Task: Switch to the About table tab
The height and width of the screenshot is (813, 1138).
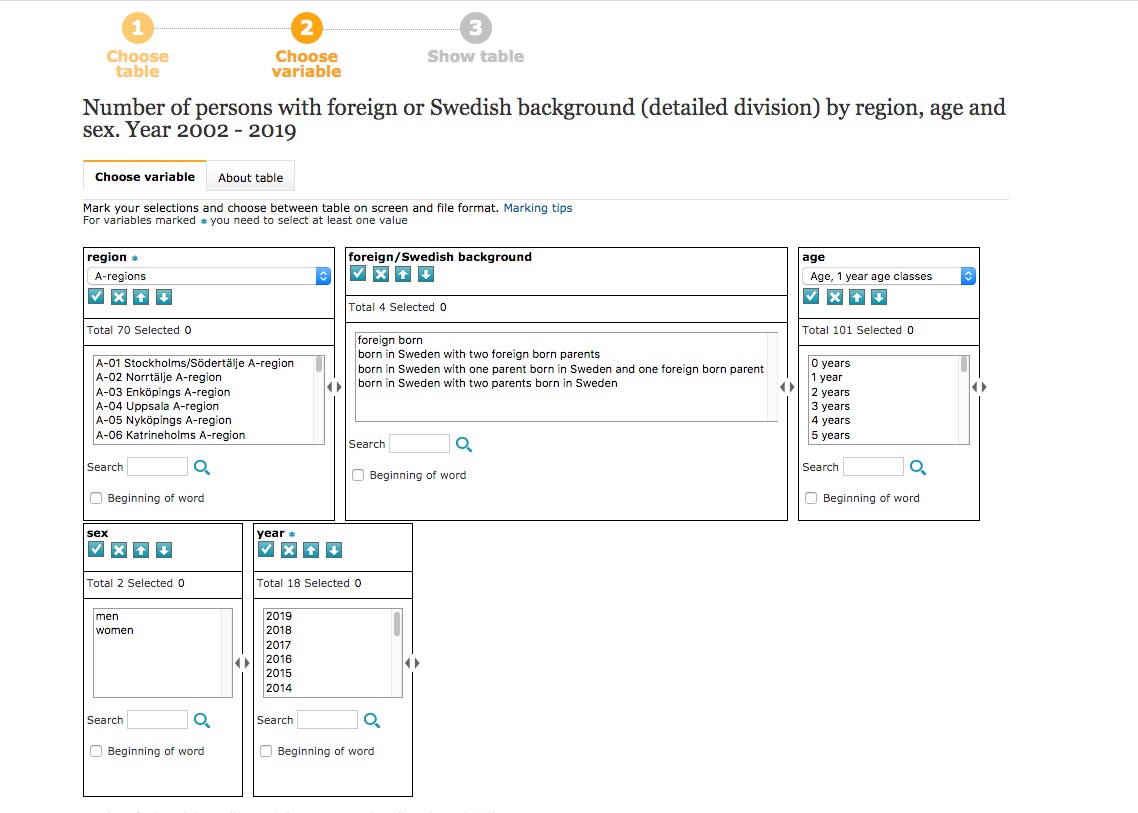Action: (x=250, y=177)
